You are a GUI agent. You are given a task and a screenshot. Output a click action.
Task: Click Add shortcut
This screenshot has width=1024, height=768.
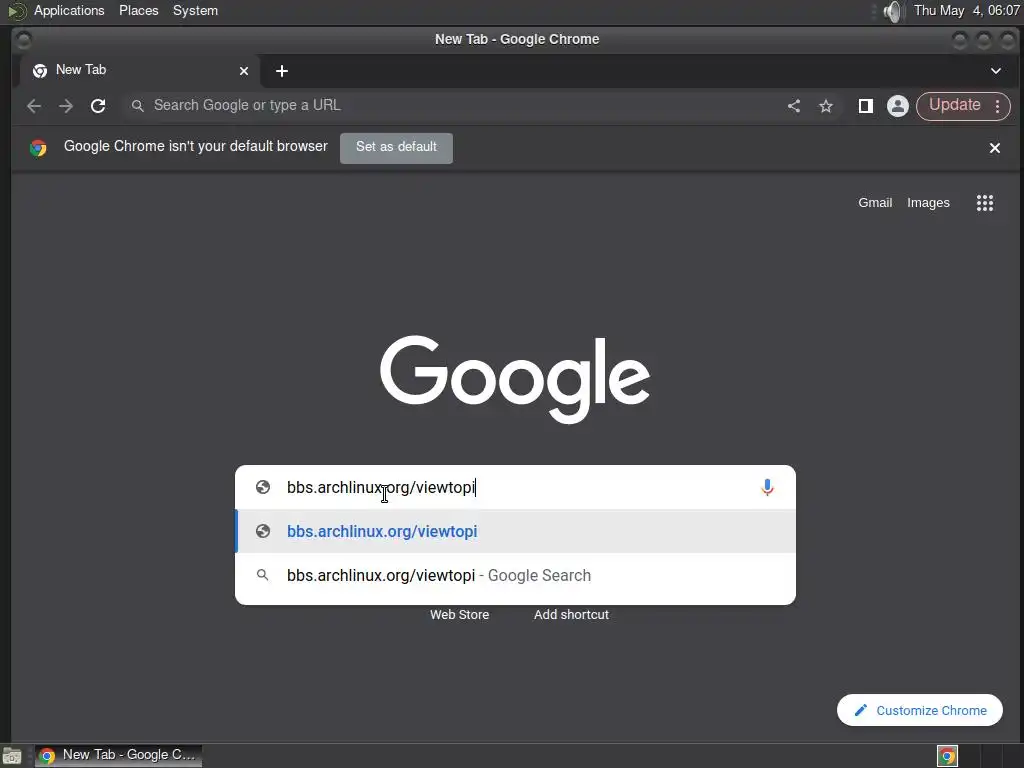coord(571,615)
